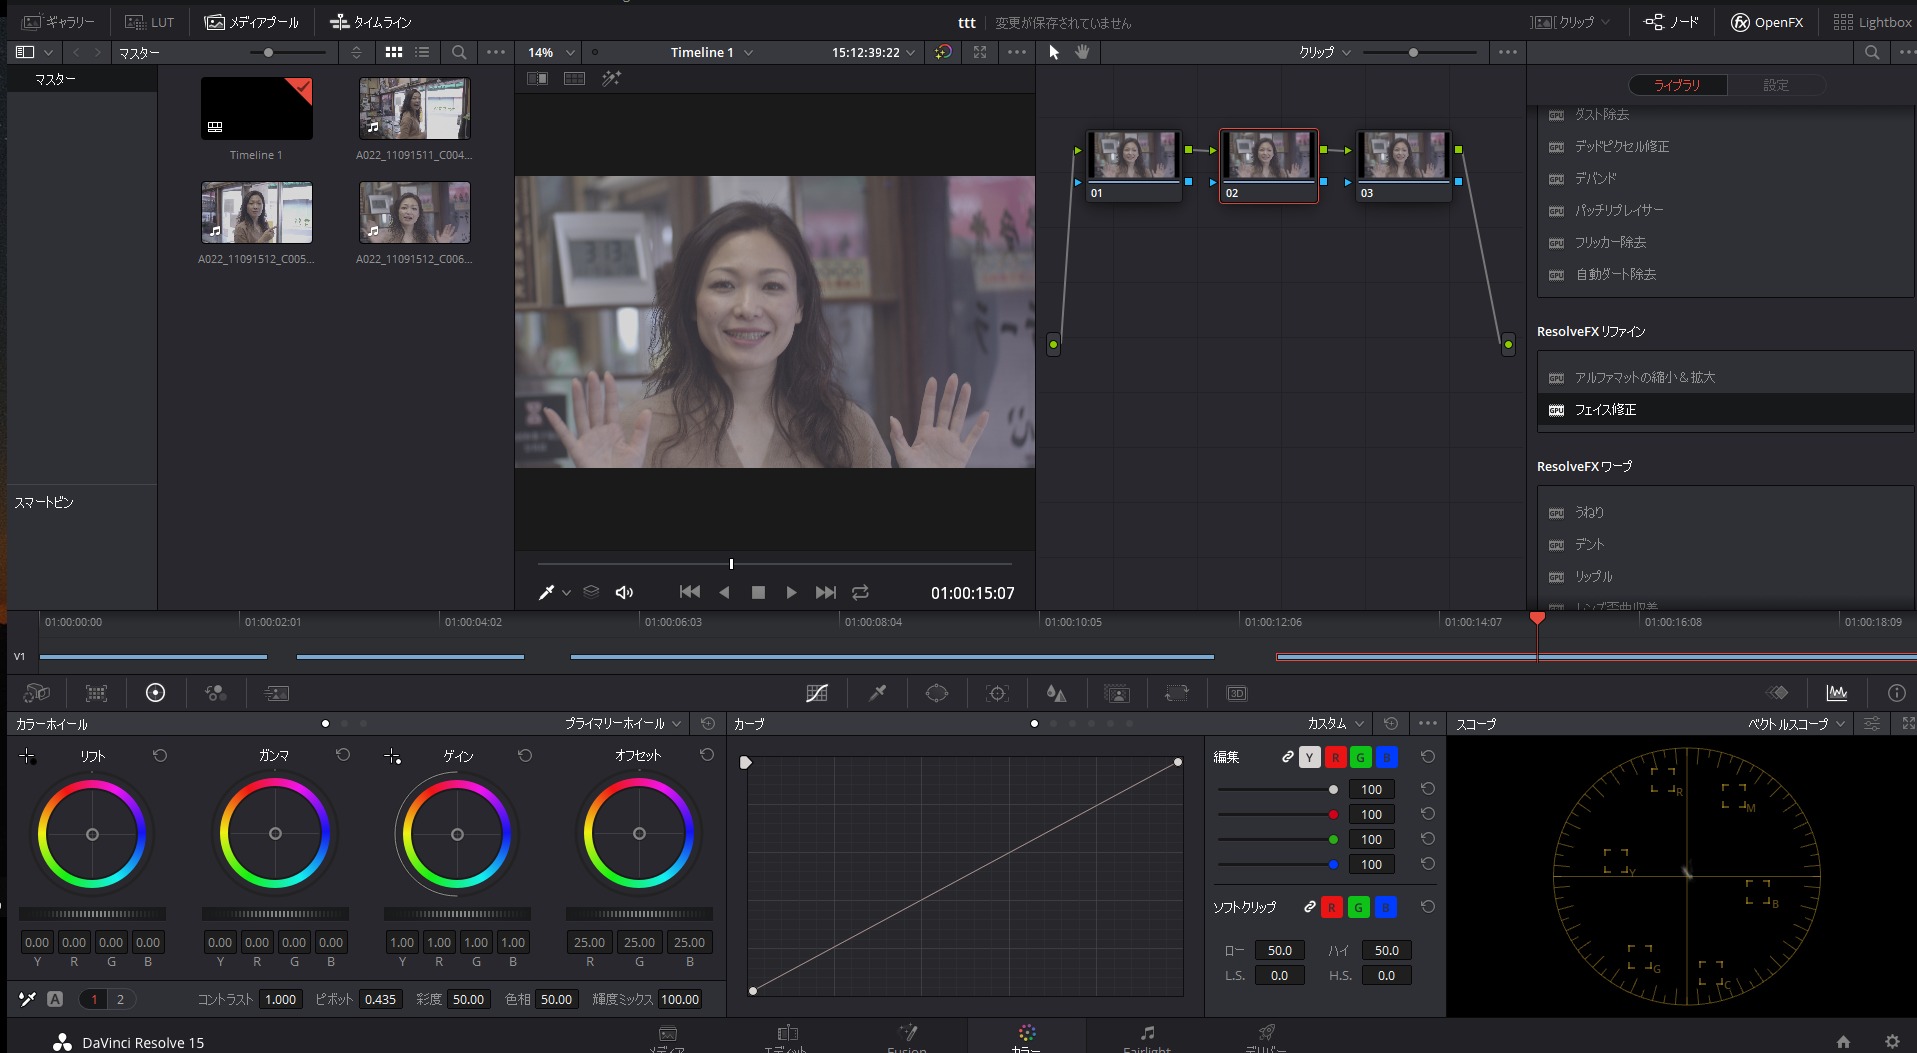Image resolution: width=1917 pixels, height=1053 pixels.
Task: Open the viewer zoom 14% dropdown
Action: (551, 52)
